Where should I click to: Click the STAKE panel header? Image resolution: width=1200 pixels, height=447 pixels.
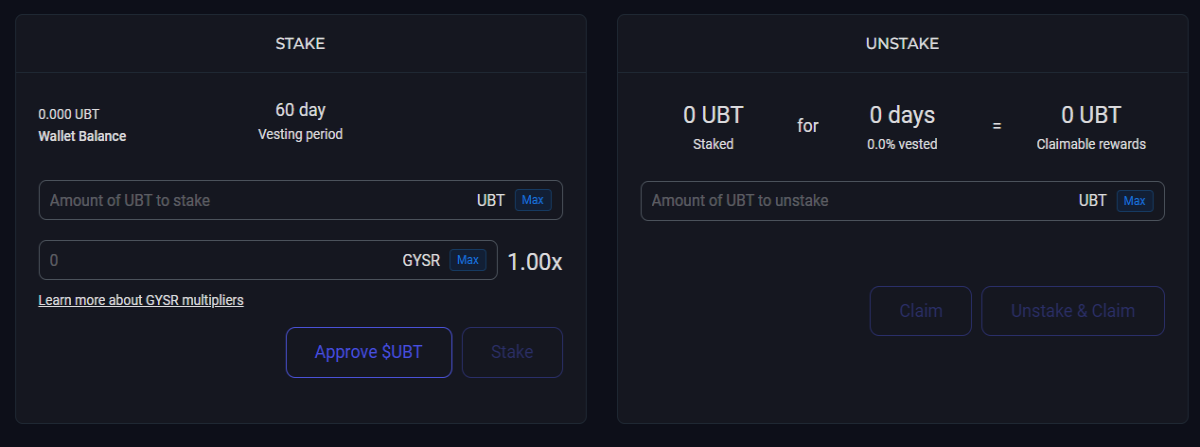click(301, 44)
